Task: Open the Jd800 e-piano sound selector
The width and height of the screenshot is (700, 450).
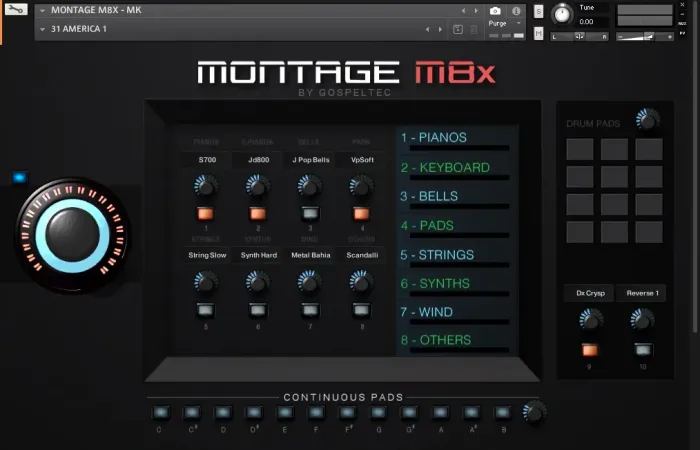Action: pyautogui.click(x=258, y=160)
